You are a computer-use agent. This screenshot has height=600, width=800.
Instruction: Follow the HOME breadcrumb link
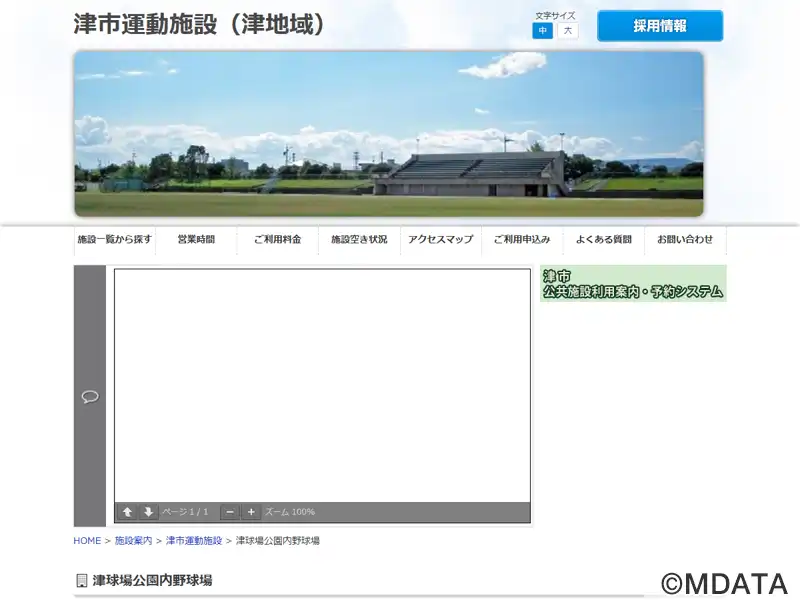(87, 541)
